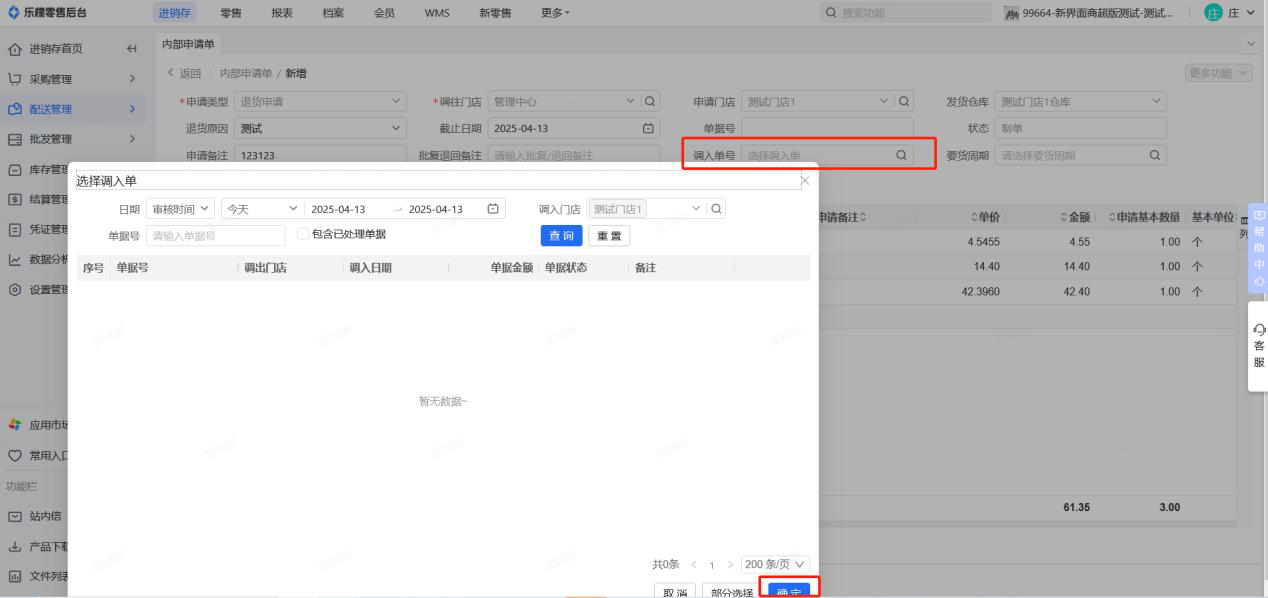The height and width of the screenshot is (598, 1268).
Task: Click the calendar icon in dialog date range
Action: click(x=492, y=209)
